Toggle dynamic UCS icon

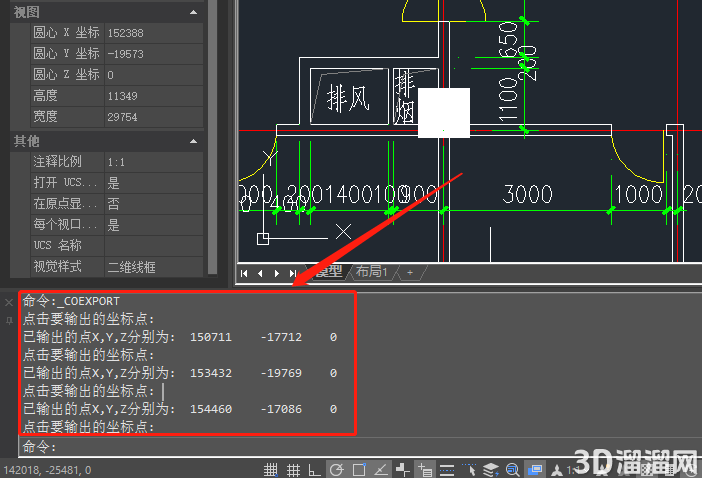pos(402,470)
